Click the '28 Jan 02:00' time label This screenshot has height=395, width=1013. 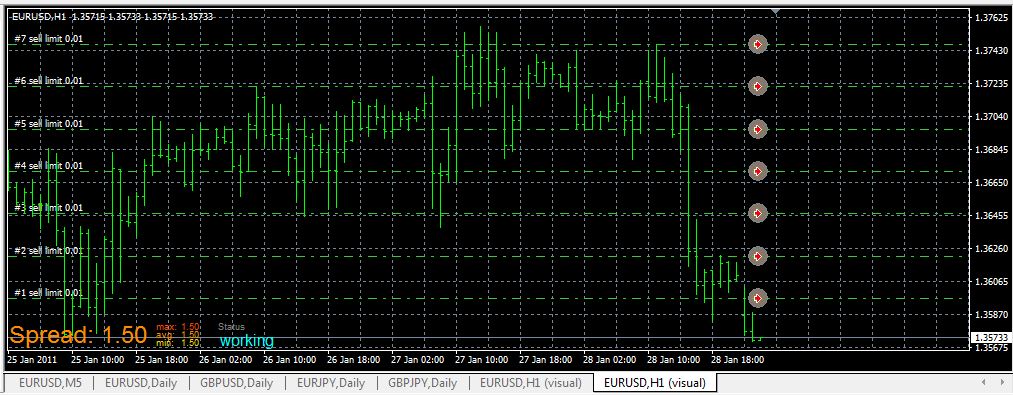tap(610, 359)
